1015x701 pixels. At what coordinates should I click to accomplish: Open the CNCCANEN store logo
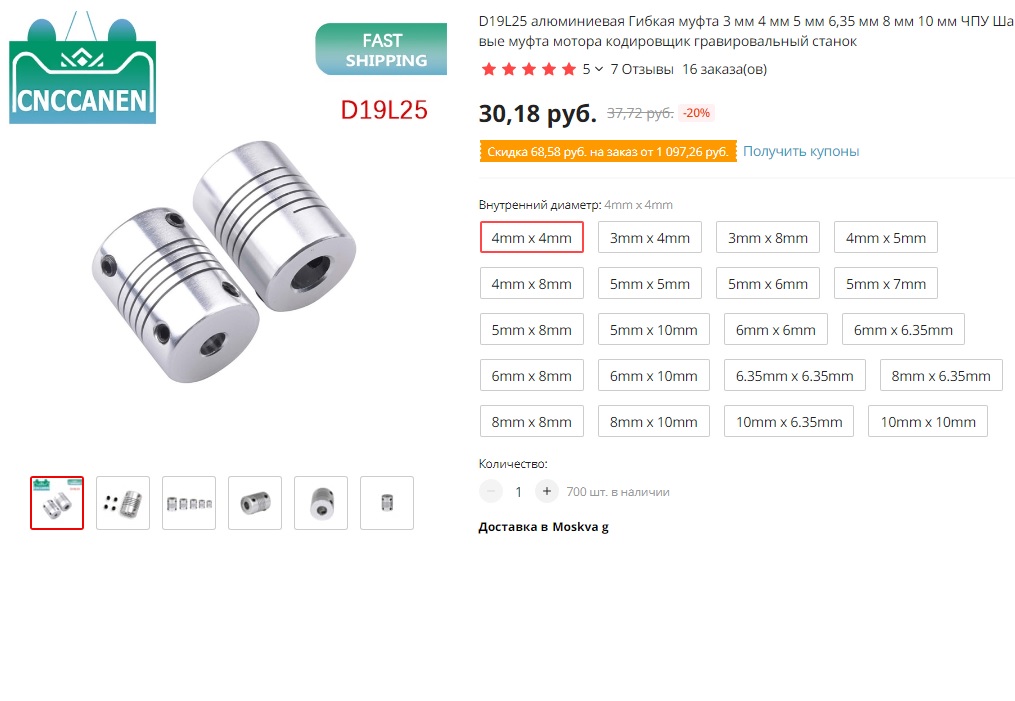click(x=82, y=67)
